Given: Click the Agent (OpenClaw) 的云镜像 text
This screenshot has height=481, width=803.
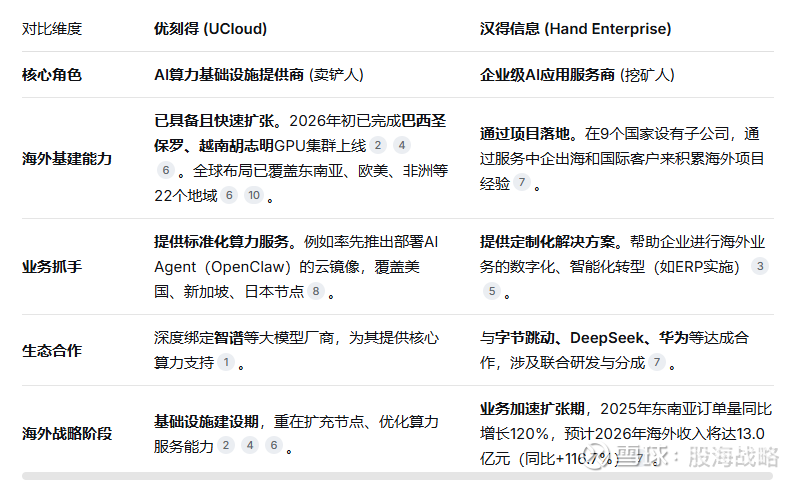Looking at the screenshot, I should point(257,266).
